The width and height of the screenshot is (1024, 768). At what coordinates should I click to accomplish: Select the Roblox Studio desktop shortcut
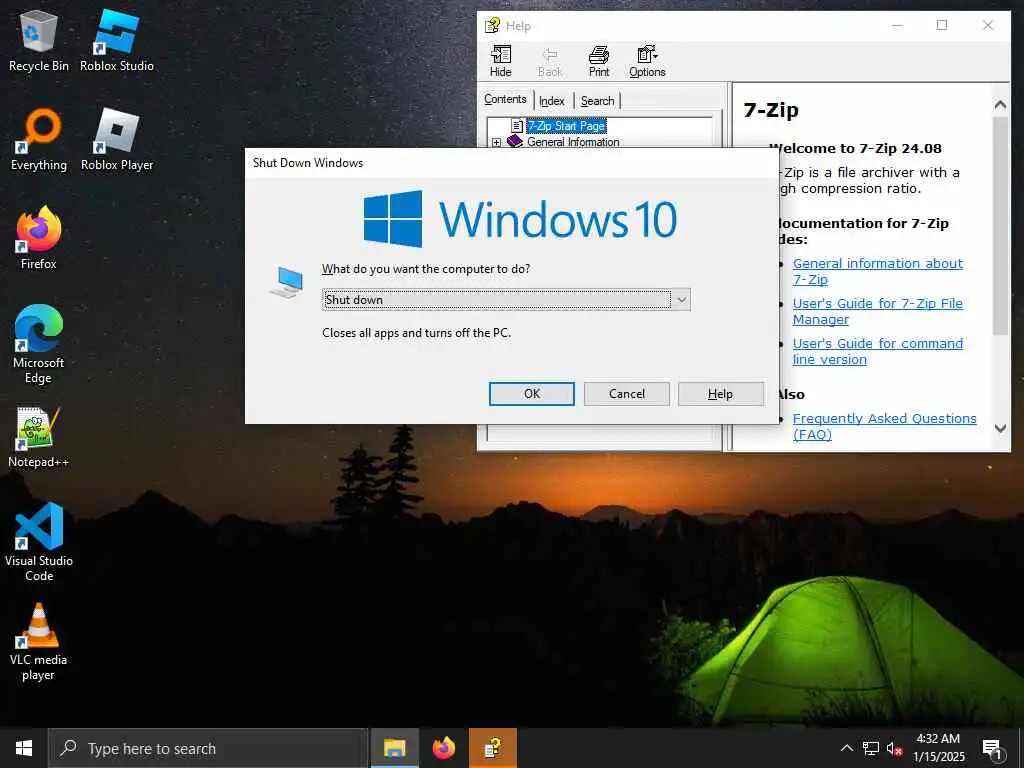[x=117, y=40]
